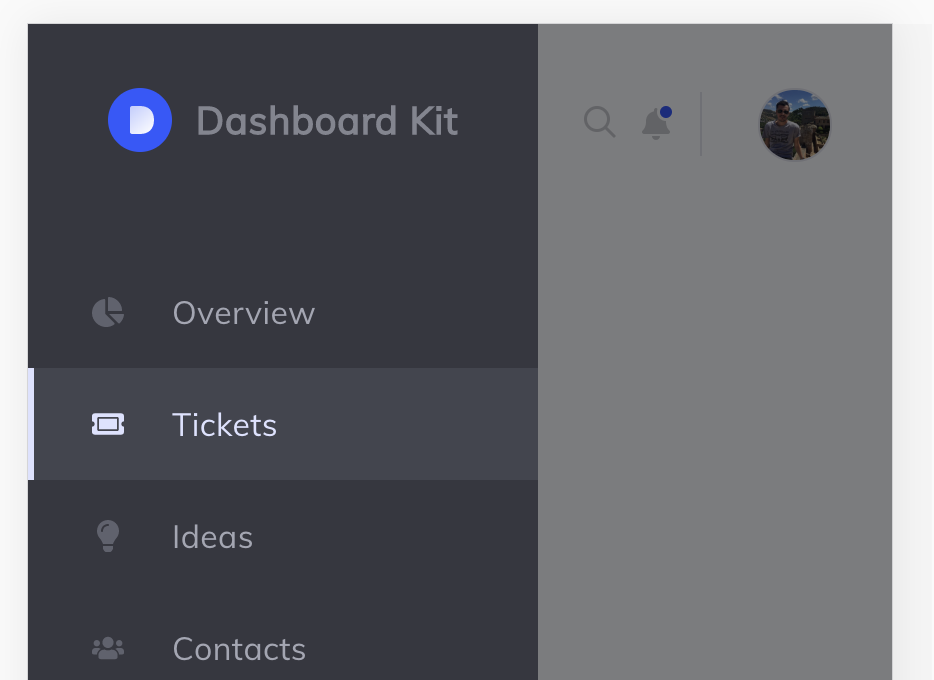
Task: Click the Dashboard Kit title text
Action: point(327,121)
